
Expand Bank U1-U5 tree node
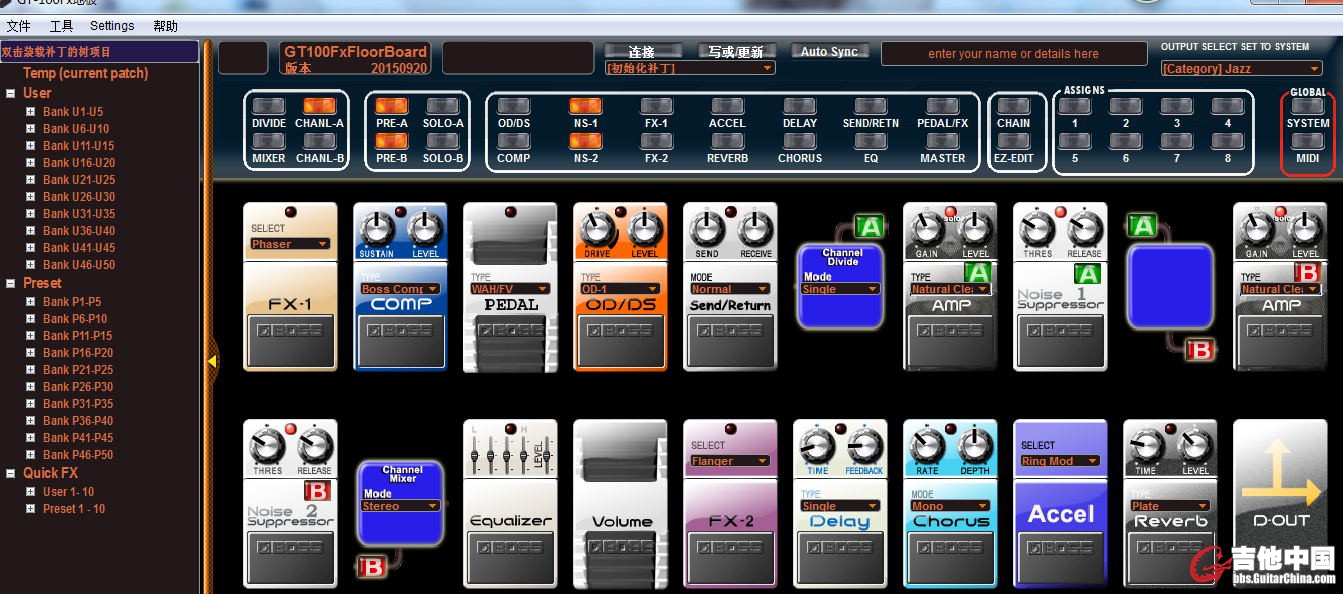(31, 112)
